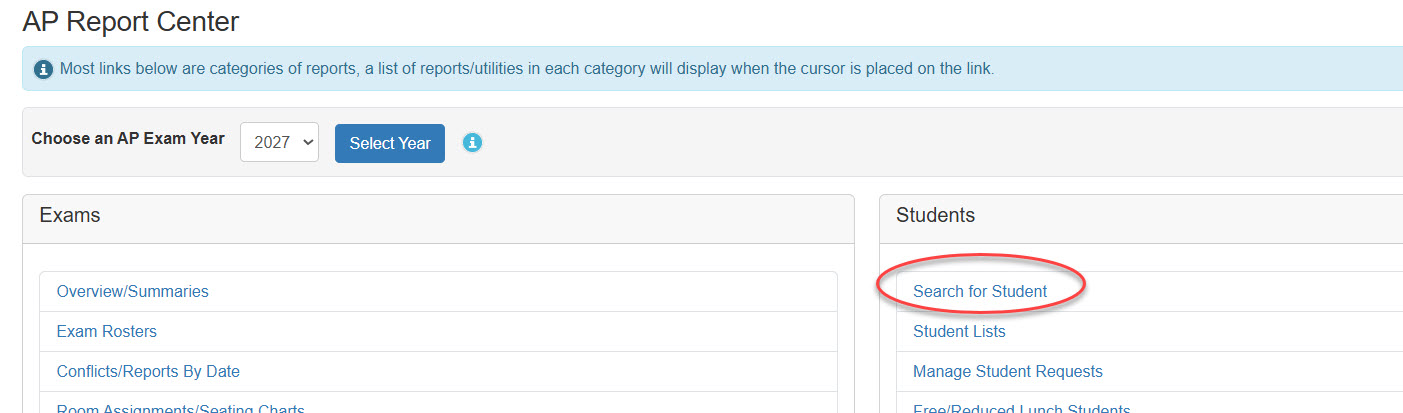Click the info icon beside Select Year
Screen dimensions: 1403x413
tap(473, 143)
